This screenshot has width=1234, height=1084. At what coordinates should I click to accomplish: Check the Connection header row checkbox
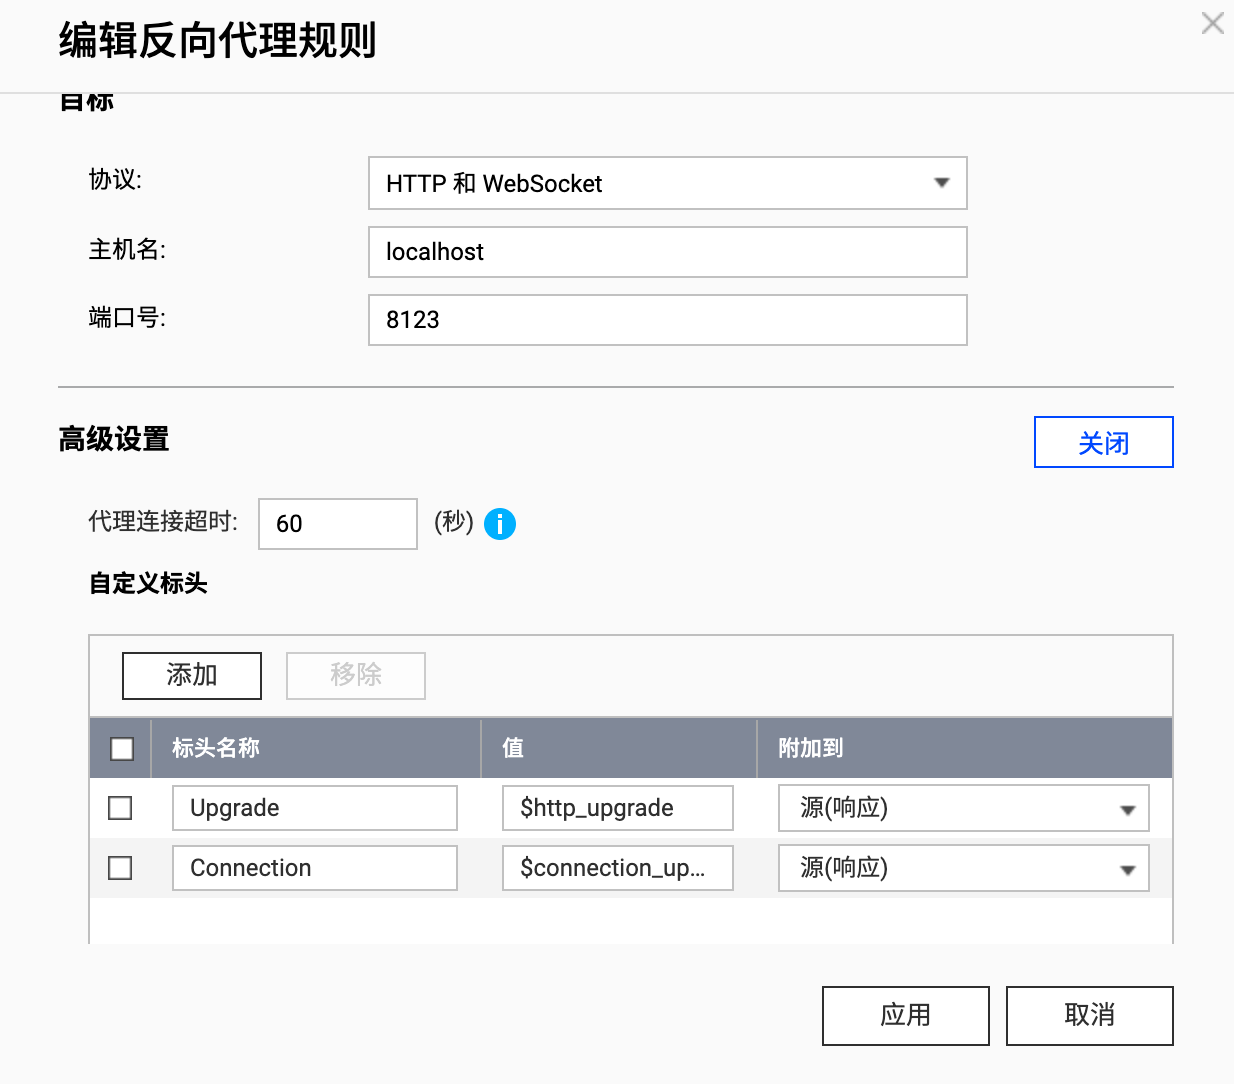pos(120,868)
